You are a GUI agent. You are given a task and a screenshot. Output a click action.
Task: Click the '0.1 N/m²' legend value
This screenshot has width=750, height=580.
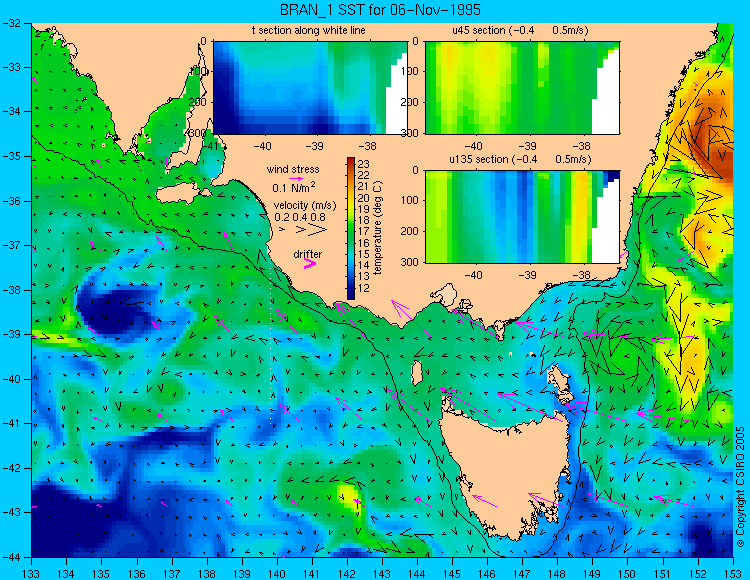[294, 187]
